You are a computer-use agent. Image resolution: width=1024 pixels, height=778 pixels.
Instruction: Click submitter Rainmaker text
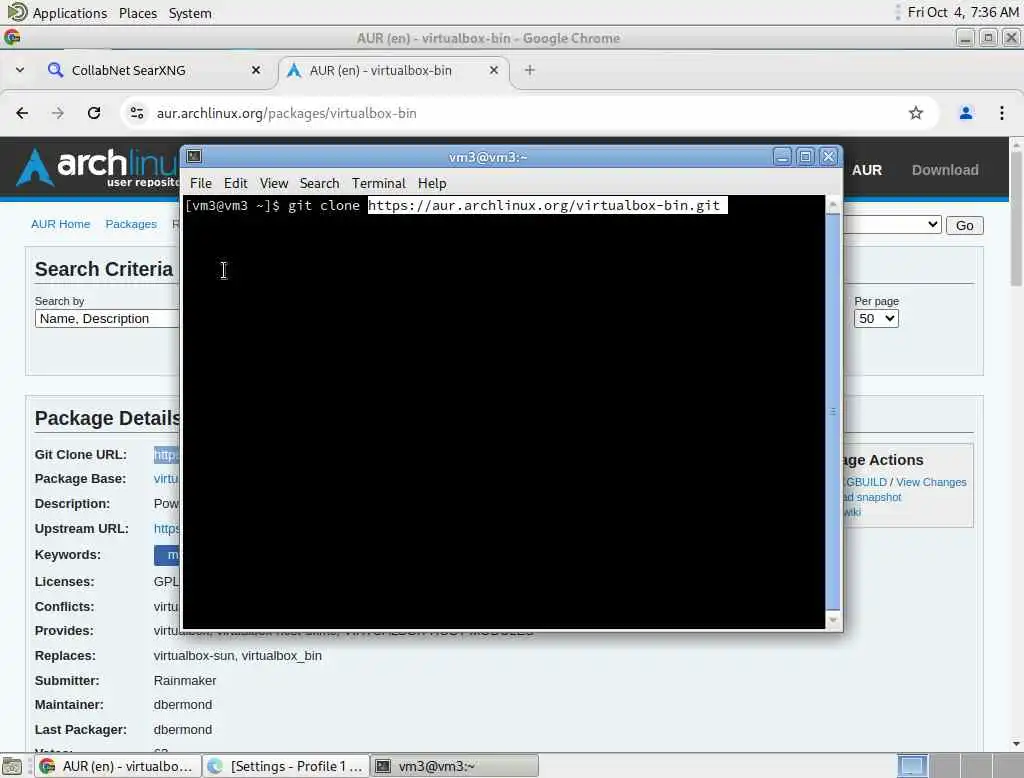[x=185, y=681]
